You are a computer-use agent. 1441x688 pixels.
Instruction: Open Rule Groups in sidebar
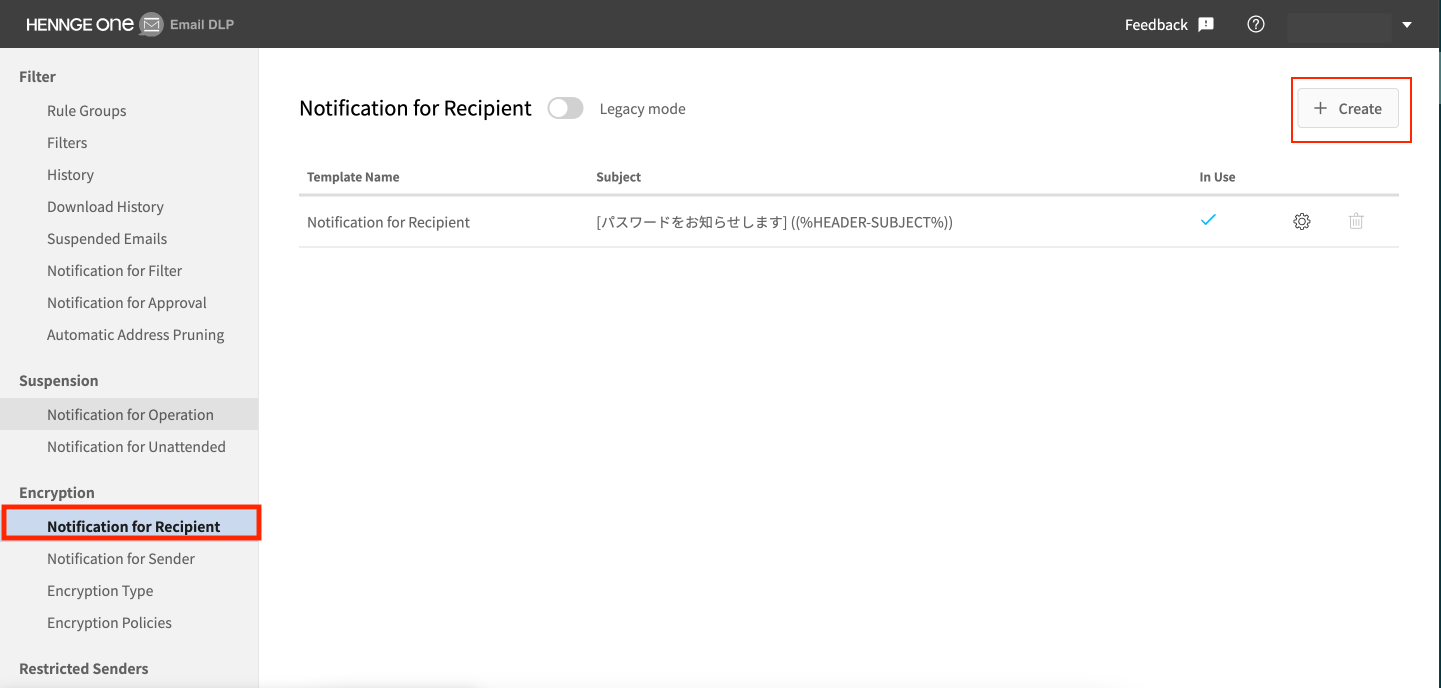[87, 111]
